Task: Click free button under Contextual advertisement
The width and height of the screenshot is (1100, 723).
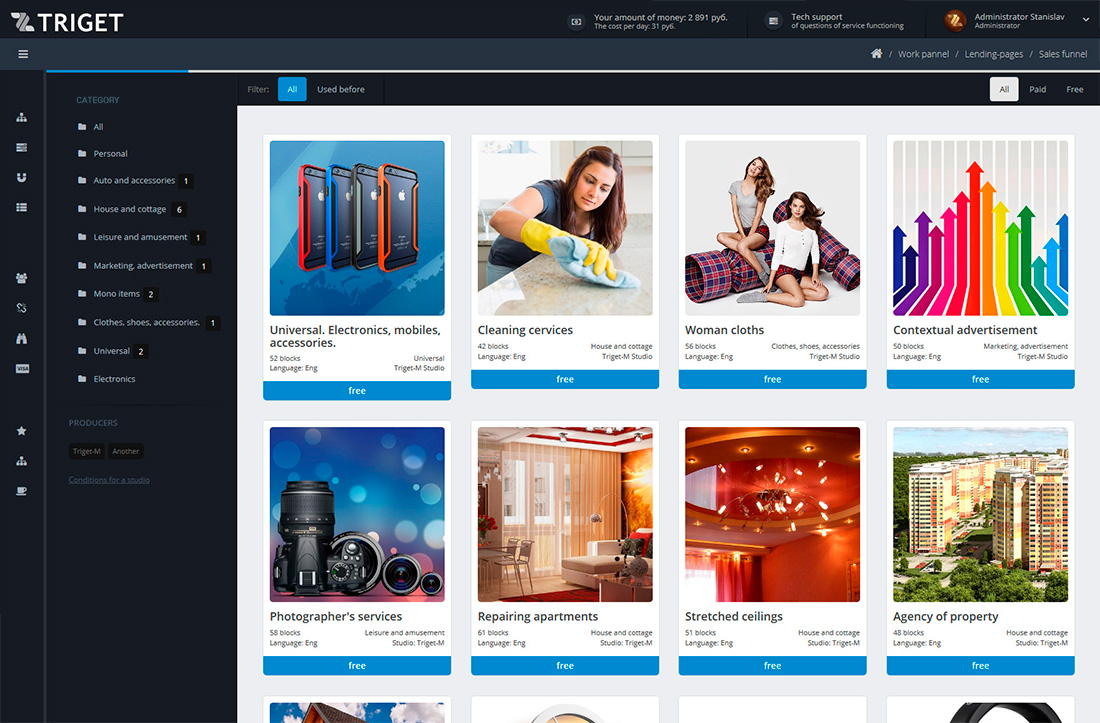Action: 980,379
